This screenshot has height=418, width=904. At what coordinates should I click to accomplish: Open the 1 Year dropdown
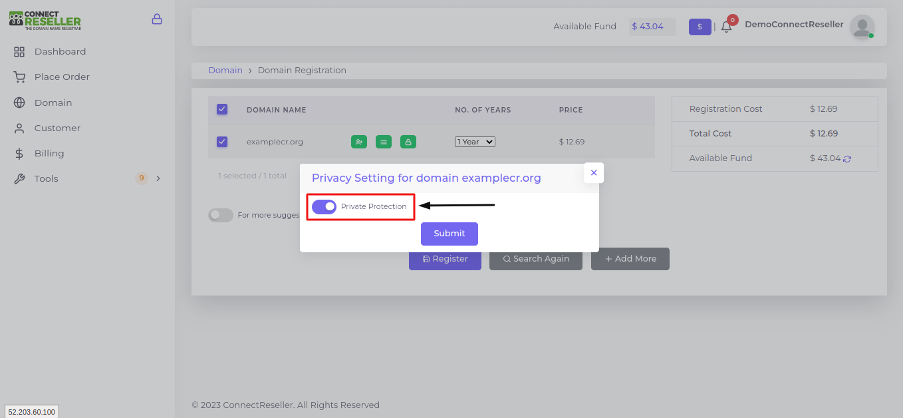(475, 141)
